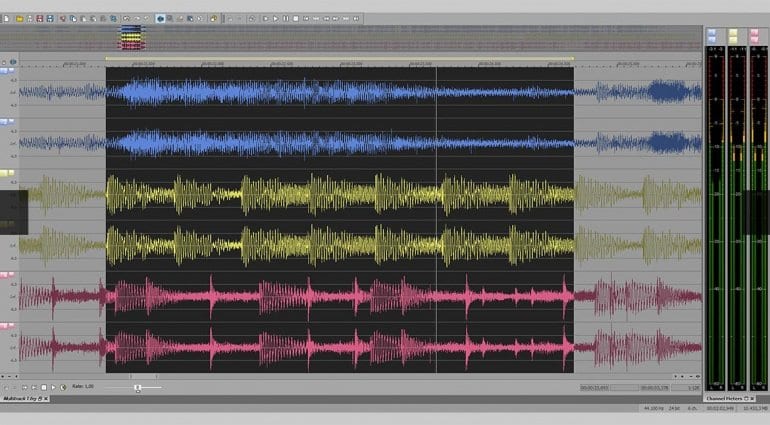Click the yellow help icon in the toolbar
770x425 pixels.
[214, 19]
